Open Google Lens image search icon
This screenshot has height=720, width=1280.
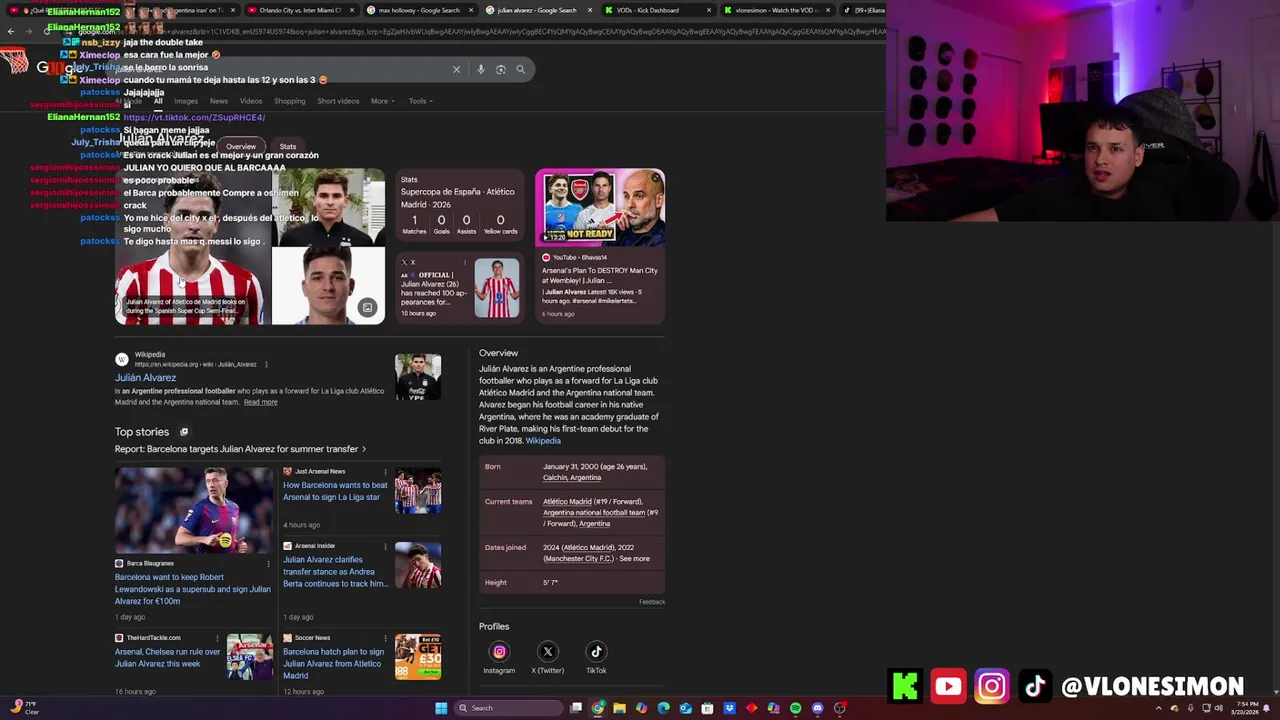501,69
